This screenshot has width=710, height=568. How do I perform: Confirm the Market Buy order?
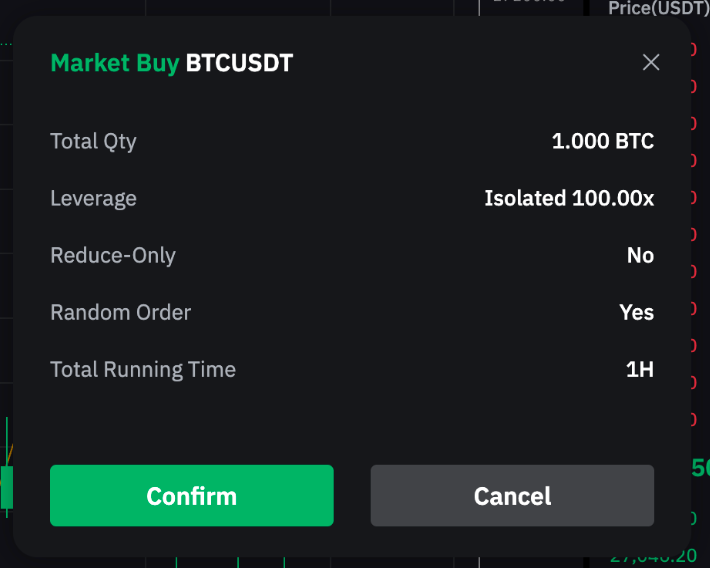[192, 496]
